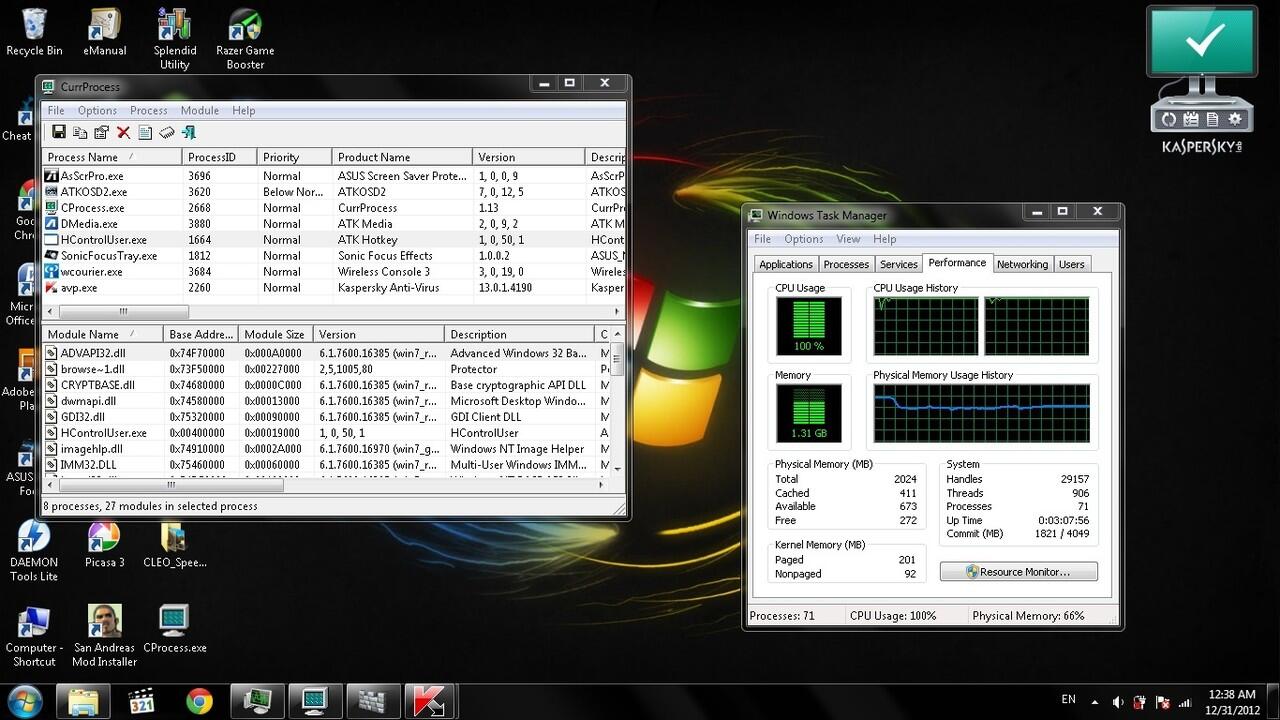1280x720 pixels.
Task: Click the report page icon in CurrProcess toolbar
Action: pyautogui.click(x=145, y=132)
